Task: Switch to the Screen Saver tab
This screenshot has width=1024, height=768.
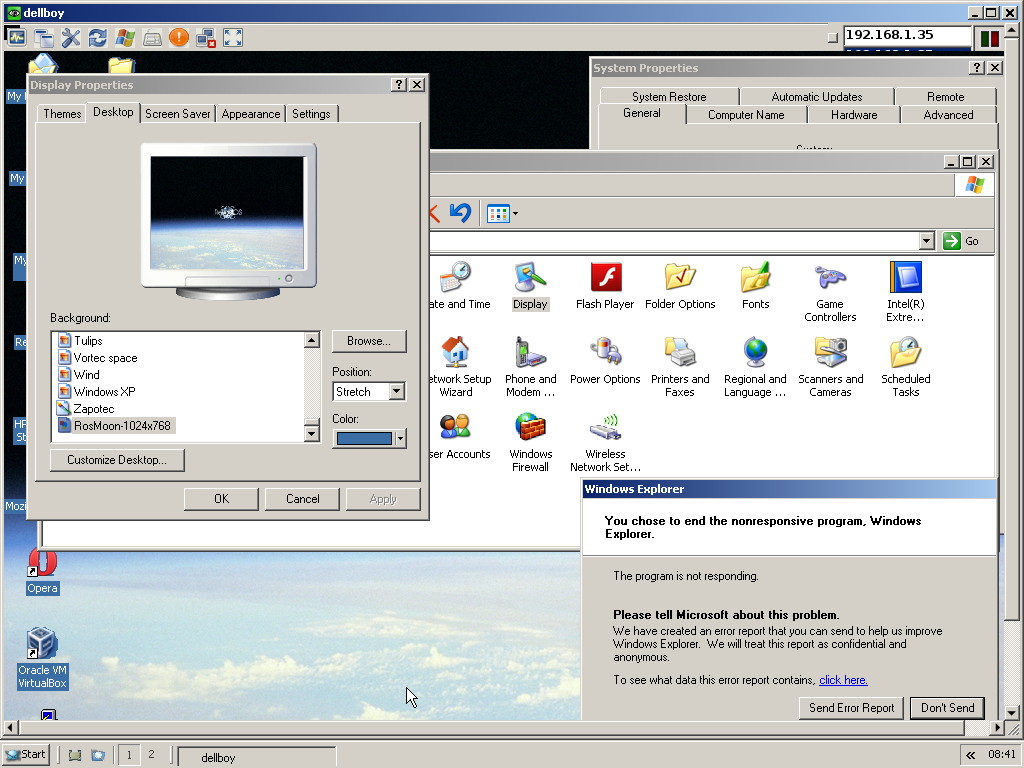Action: [178, 114]
